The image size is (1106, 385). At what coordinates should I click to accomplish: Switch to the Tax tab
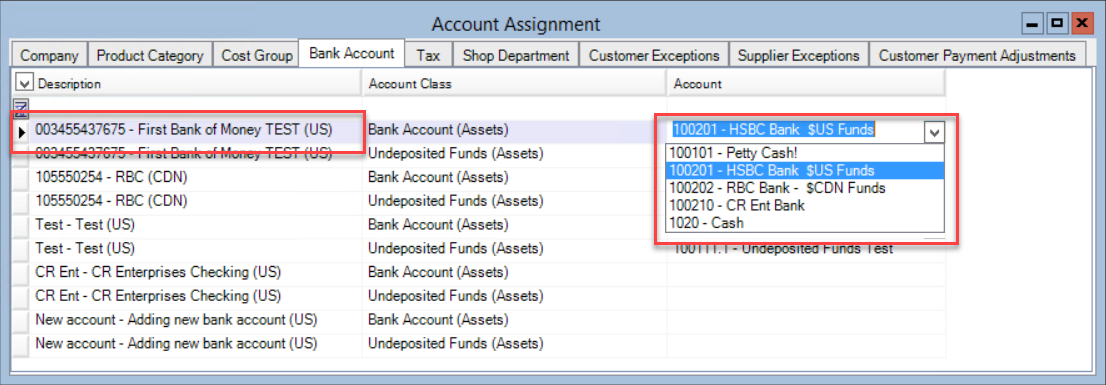[x=428, y=55]
